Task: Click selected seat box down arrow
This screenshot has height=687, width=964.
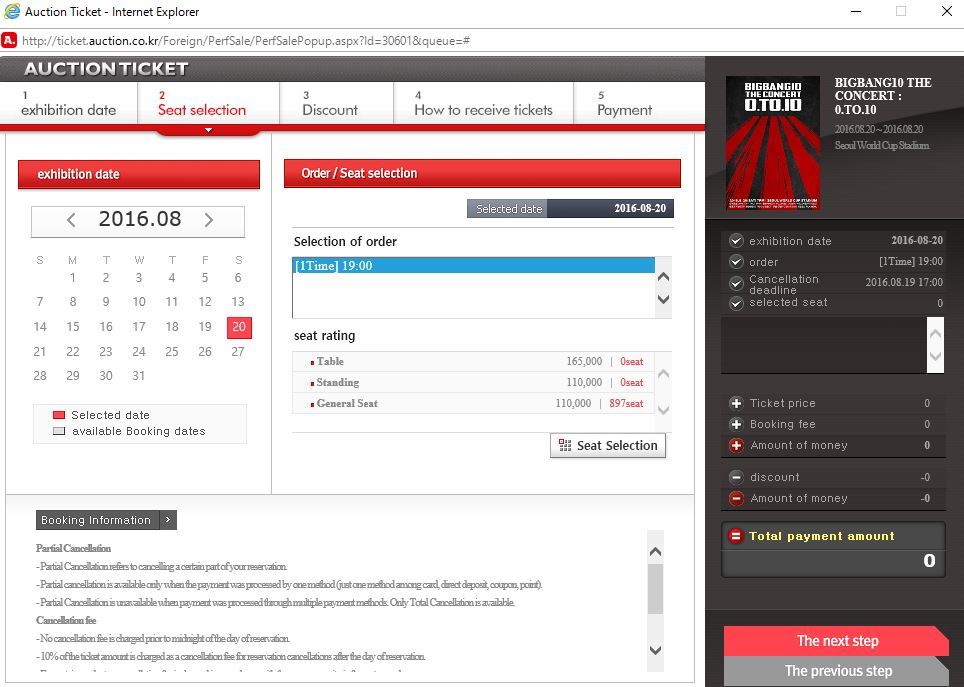Action: 935,356
